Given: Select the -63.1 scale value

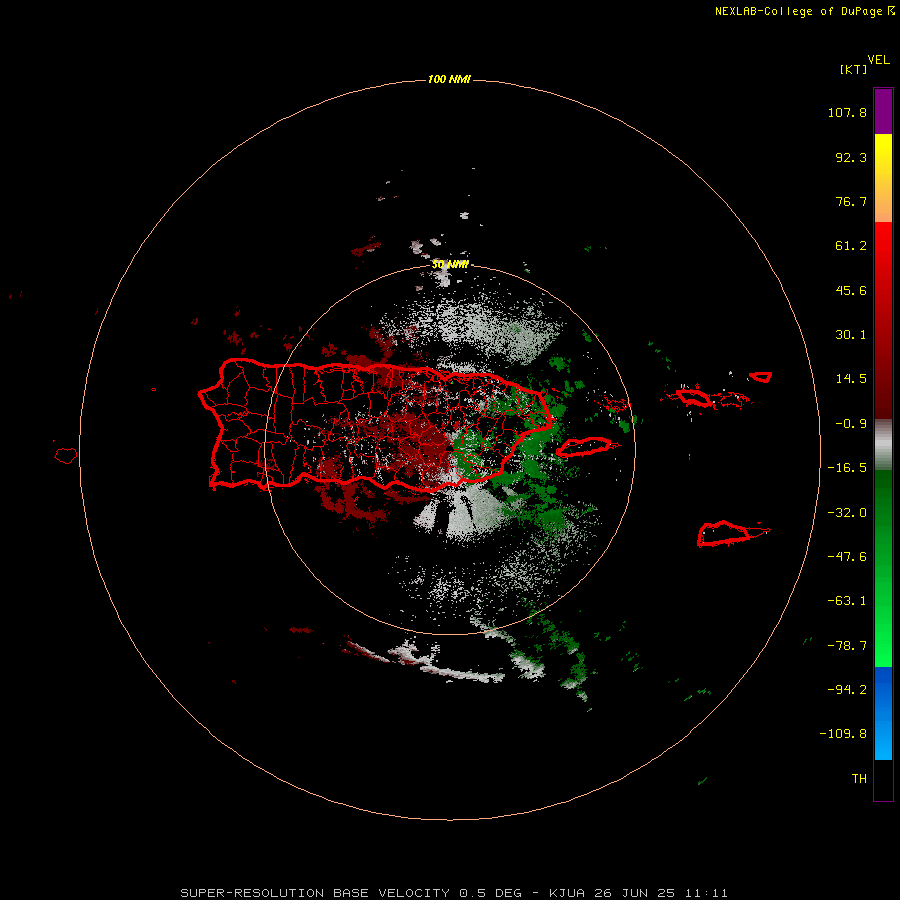Looking at the screenshot, I should [847, 601].
